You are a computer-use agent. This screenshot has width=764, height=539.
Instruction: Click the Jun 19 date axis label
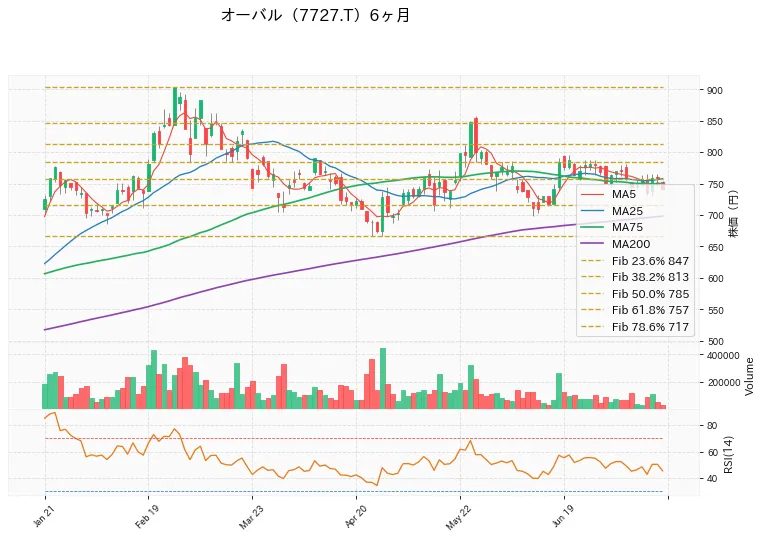562,516
